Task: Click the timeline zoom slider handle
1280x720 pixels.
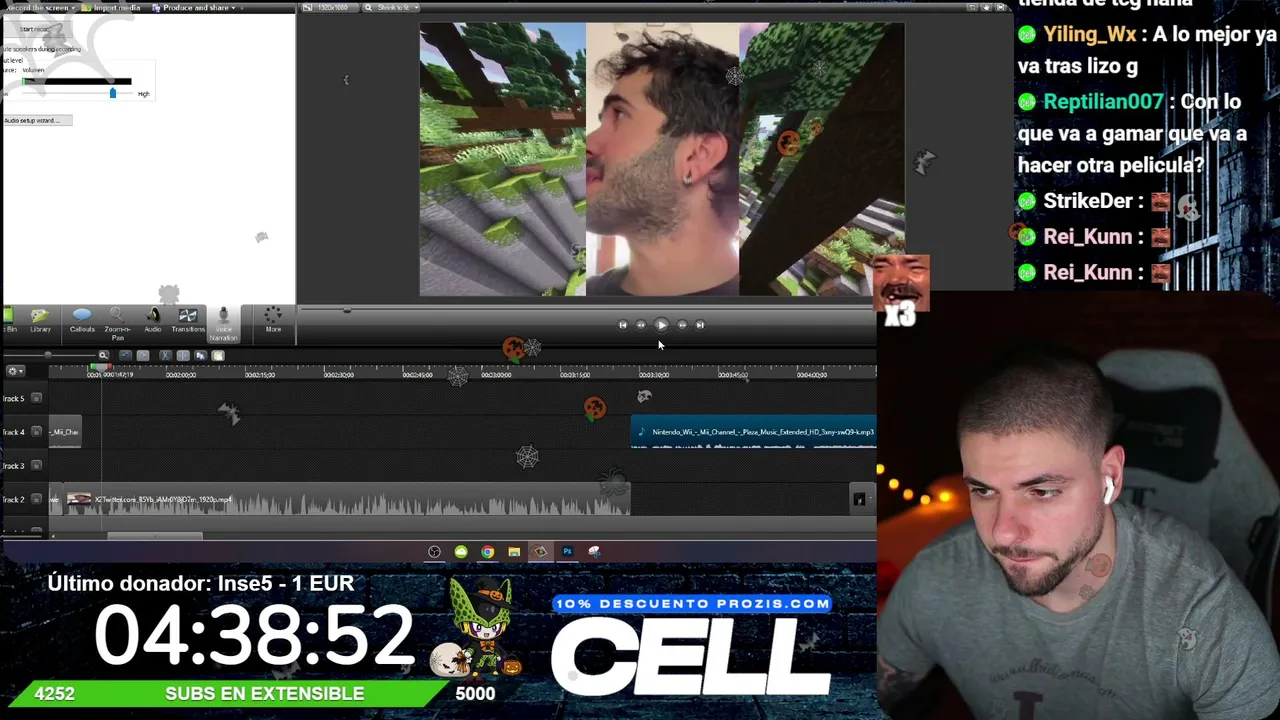Action: pos(47,355)
